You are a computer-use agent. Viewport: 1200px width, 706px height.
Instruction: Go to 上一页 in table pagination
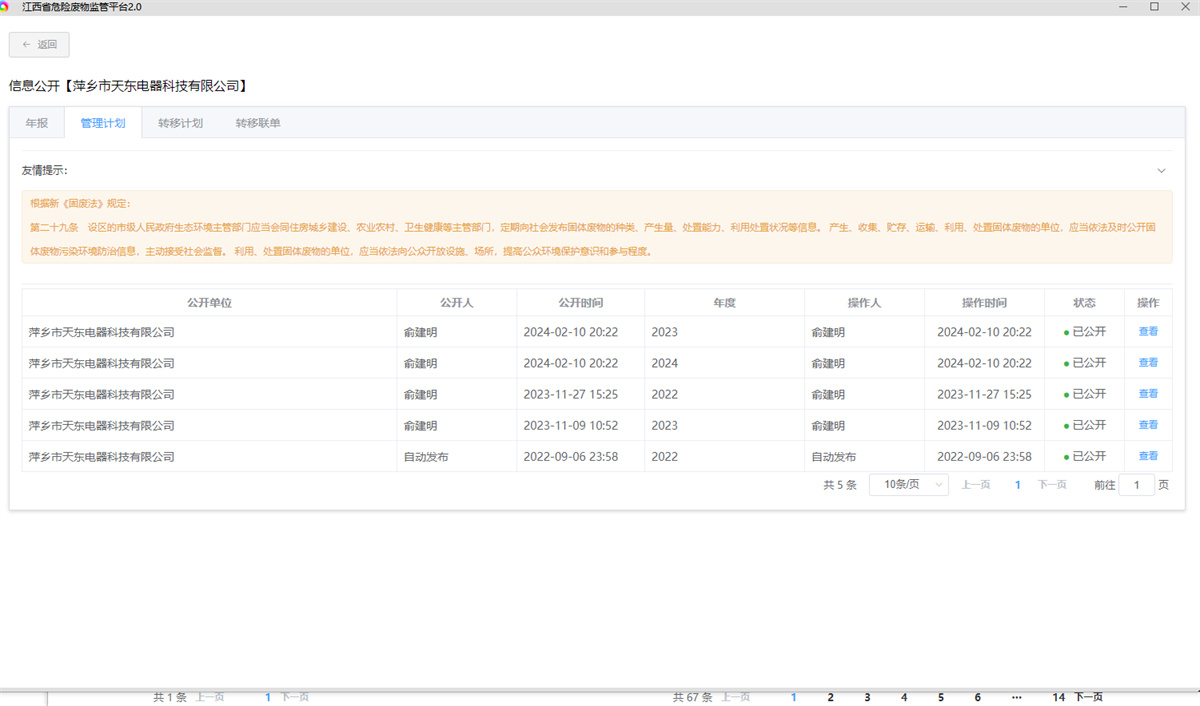(x=976, y=484)
